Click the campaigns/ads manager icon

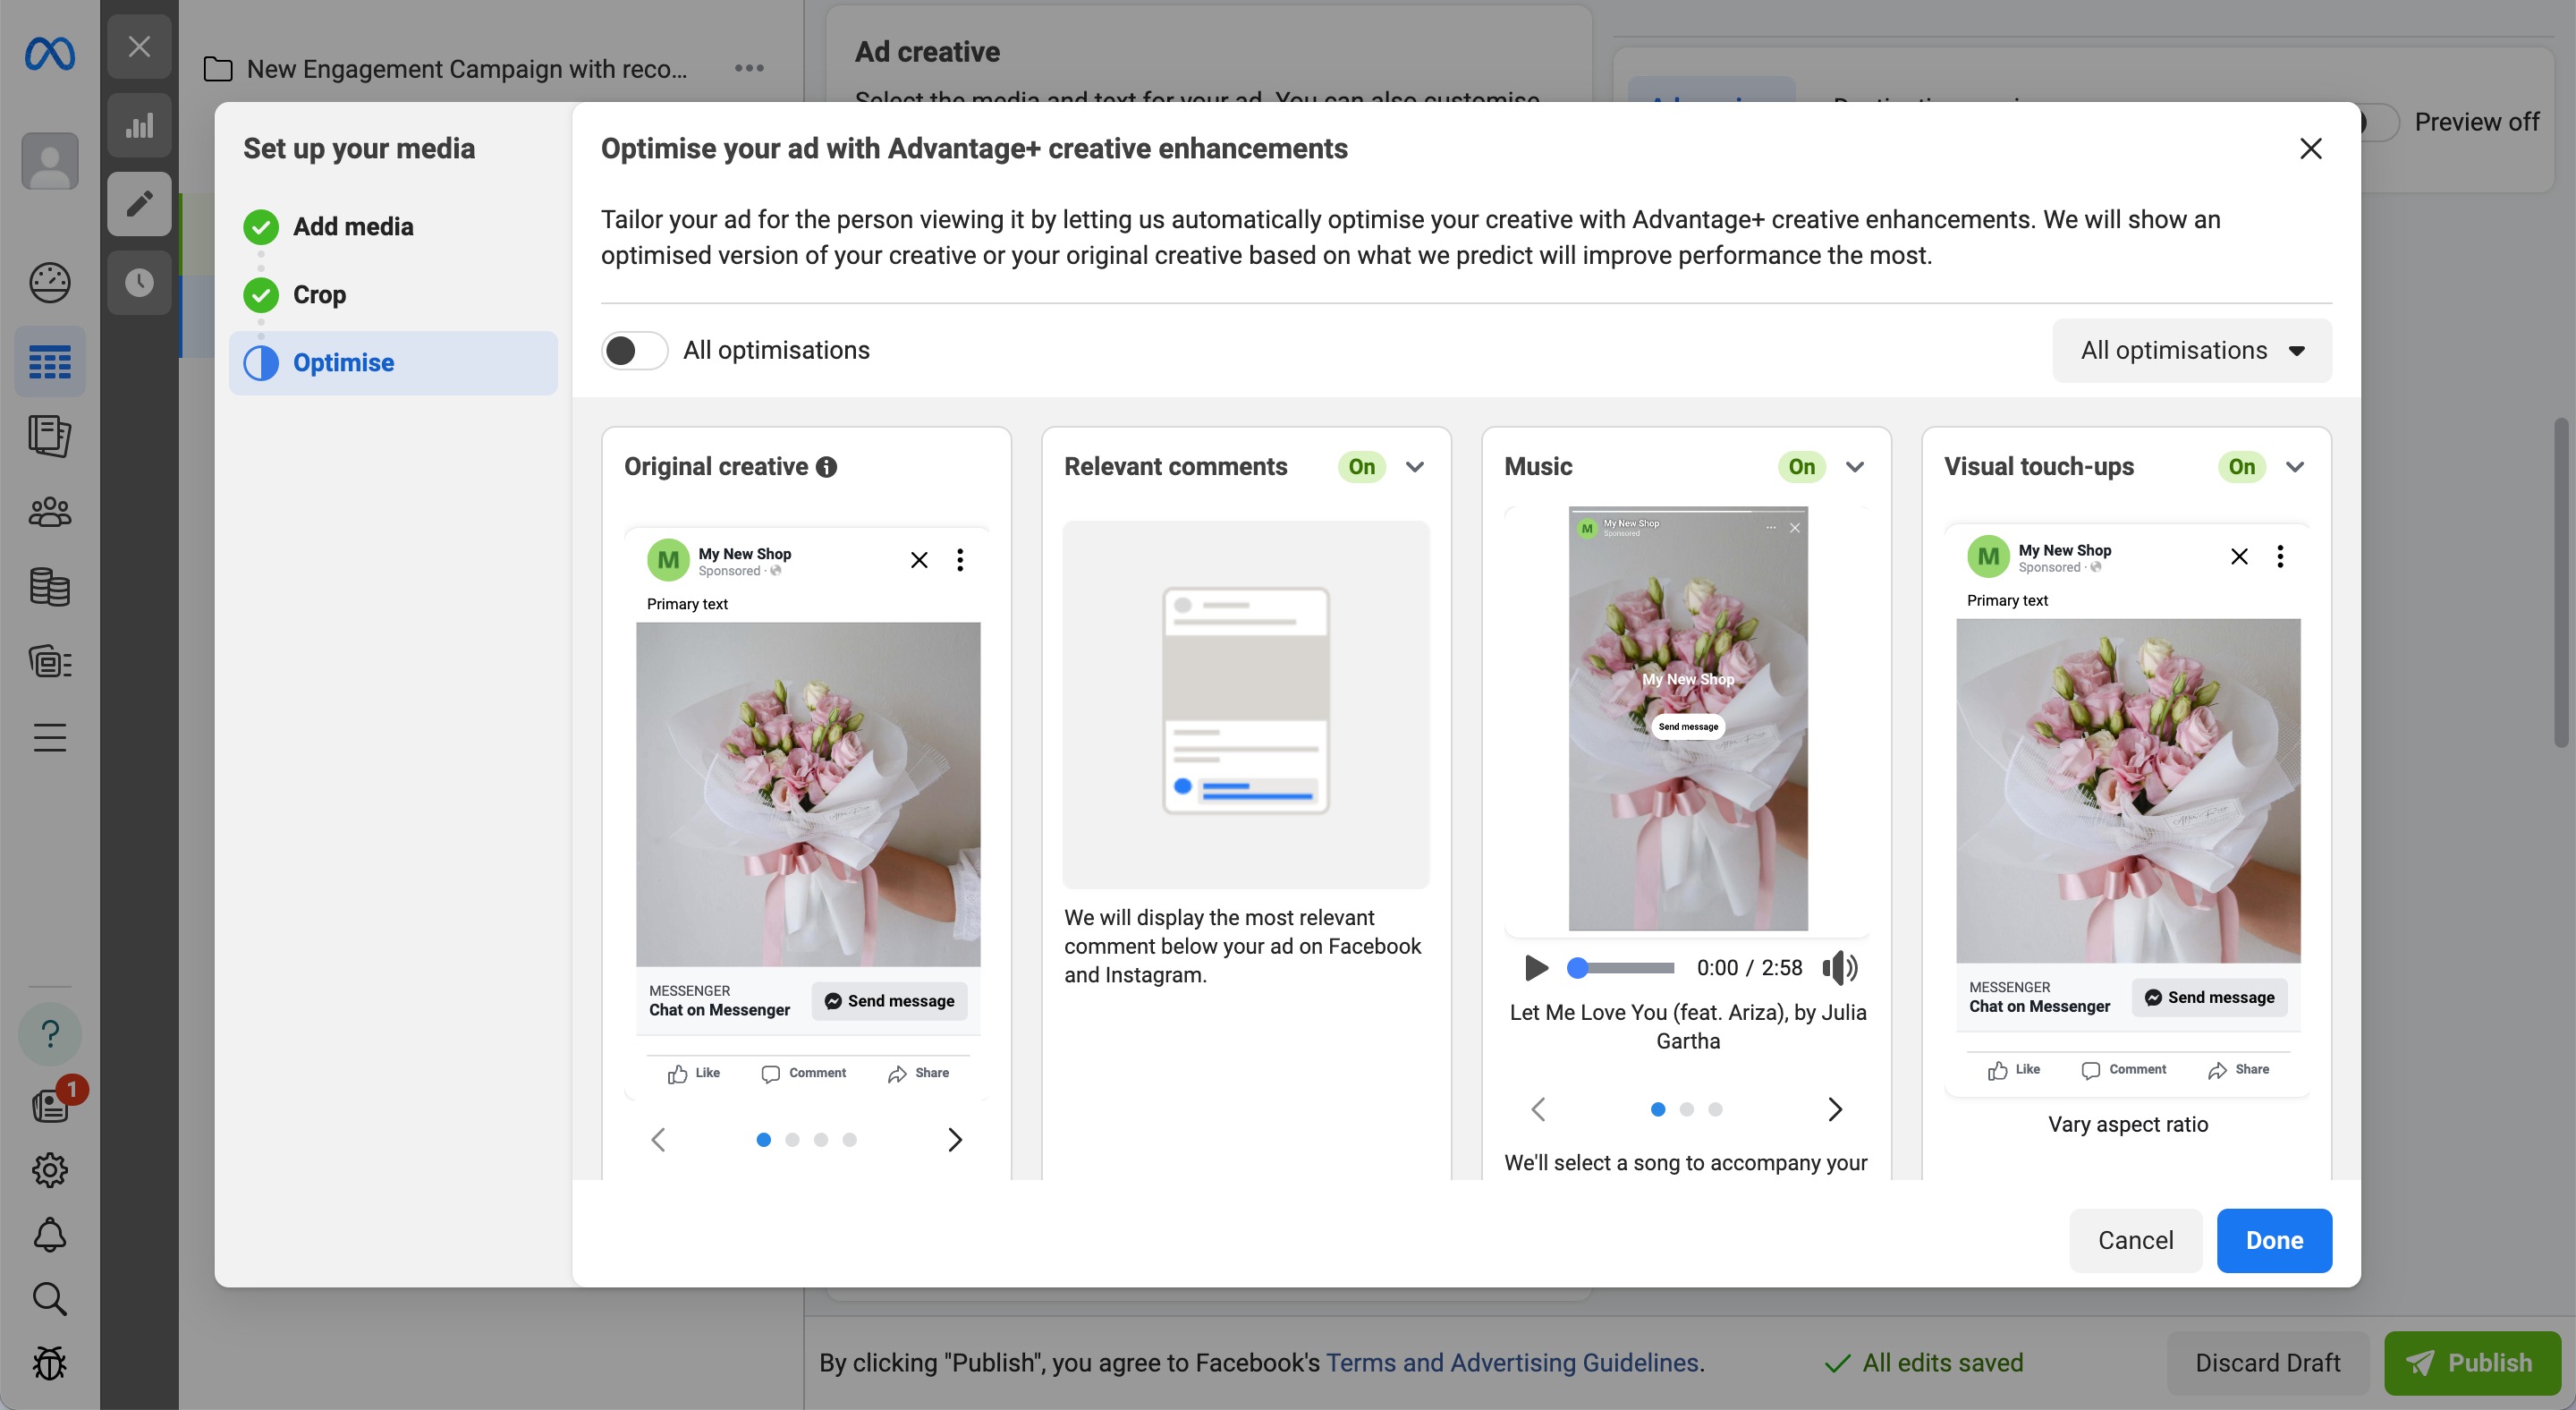click(x=48, y=360)
